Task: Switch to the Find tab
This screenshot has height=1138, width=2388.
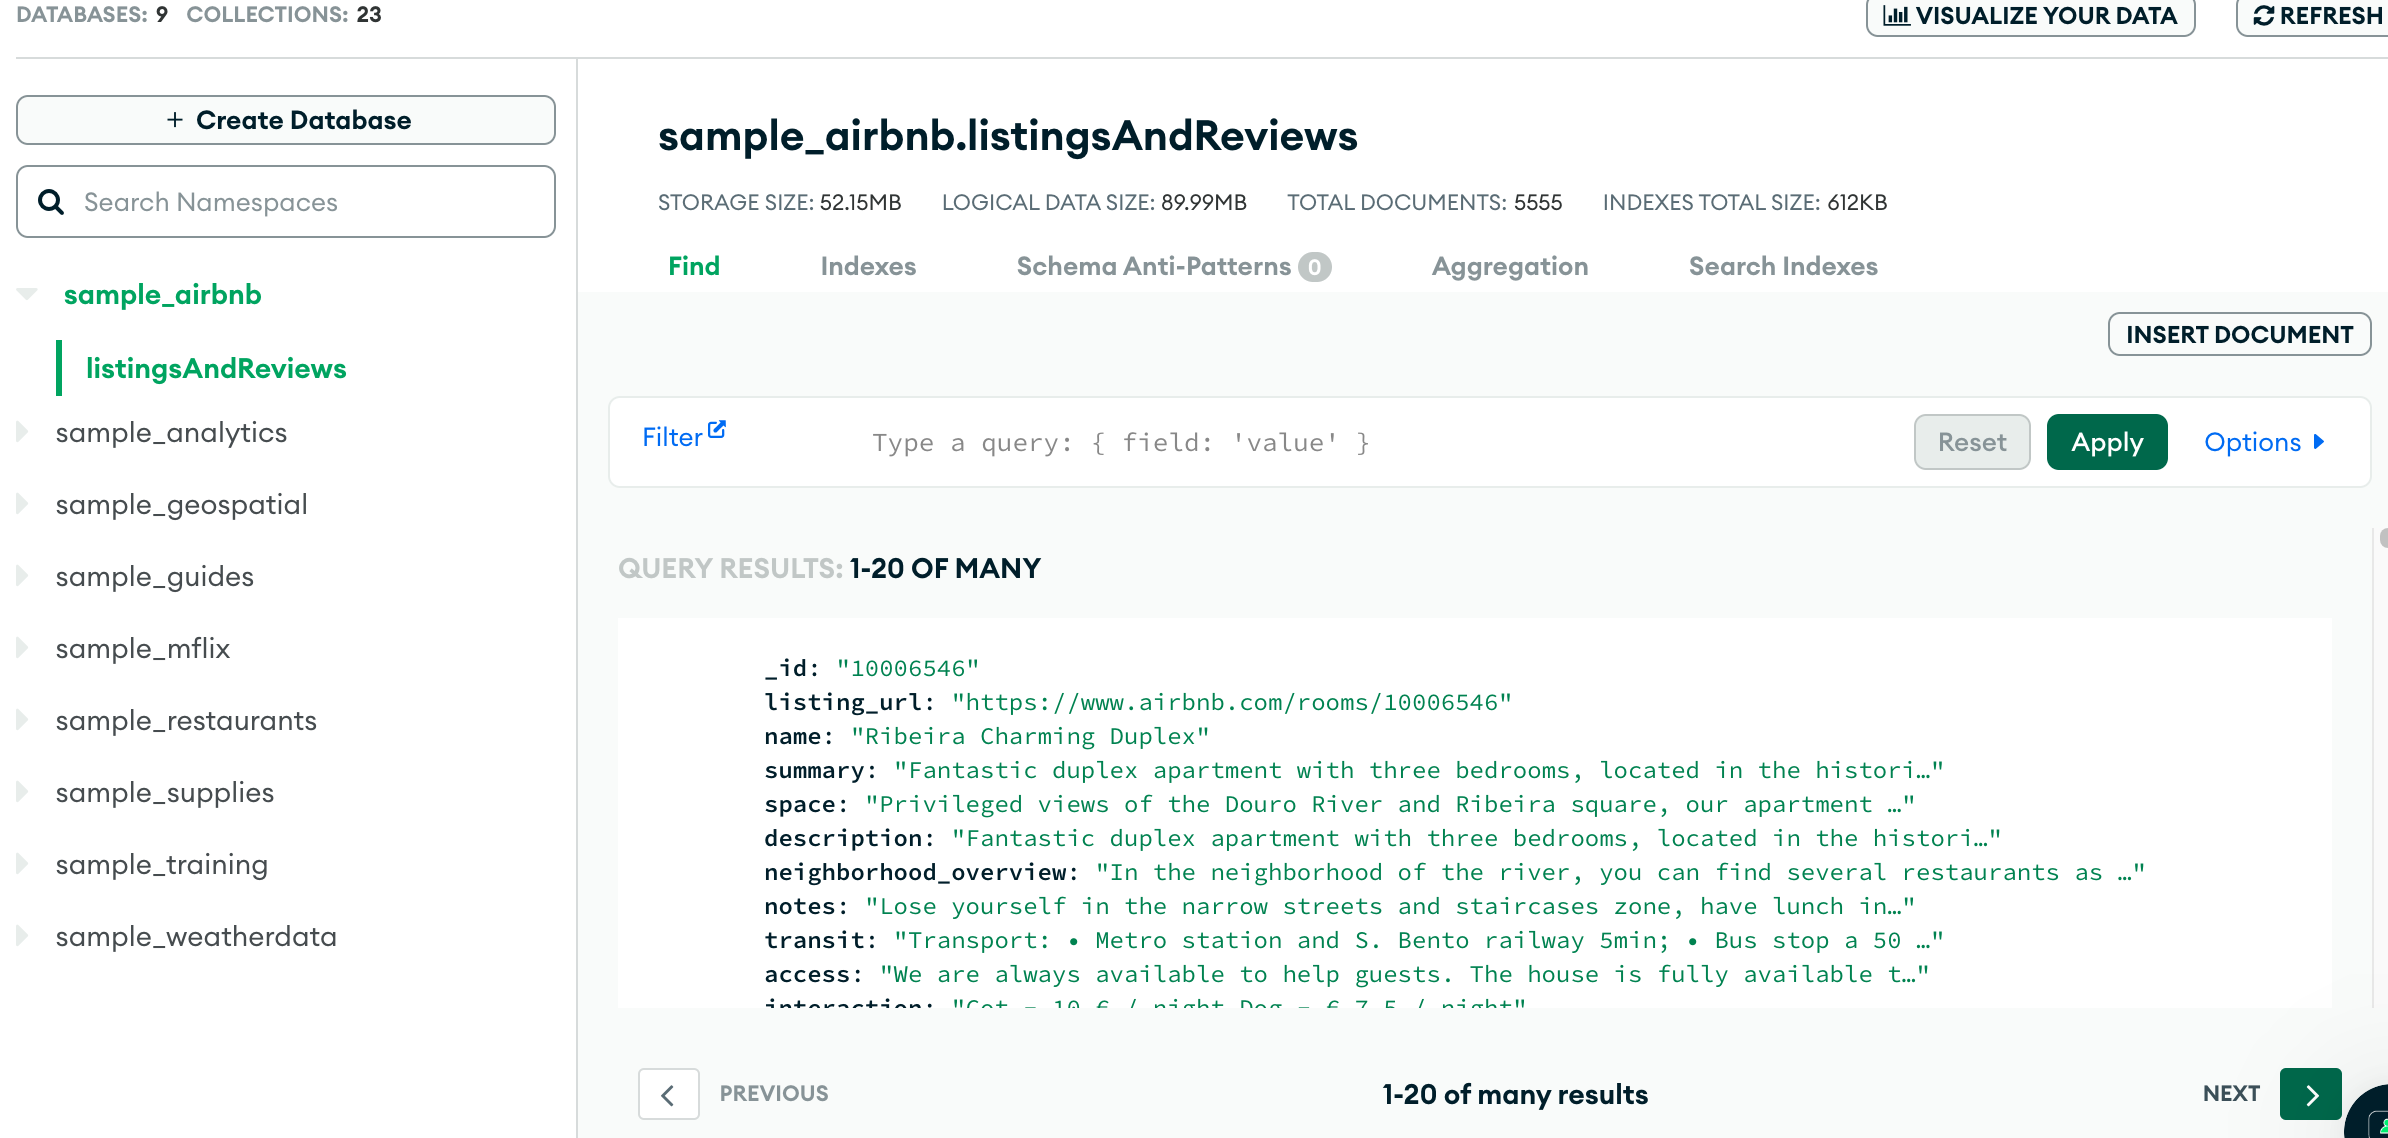Action: click(x=694, y=266)
